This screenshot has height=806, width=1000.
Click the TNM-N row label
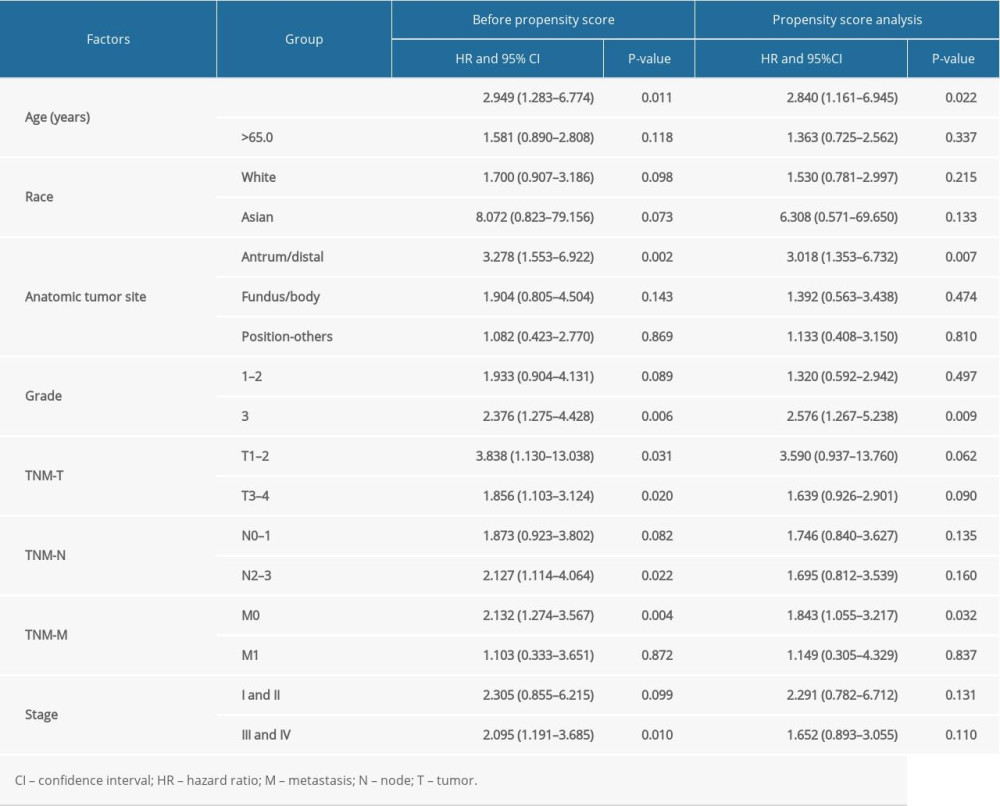pos(45,555)
